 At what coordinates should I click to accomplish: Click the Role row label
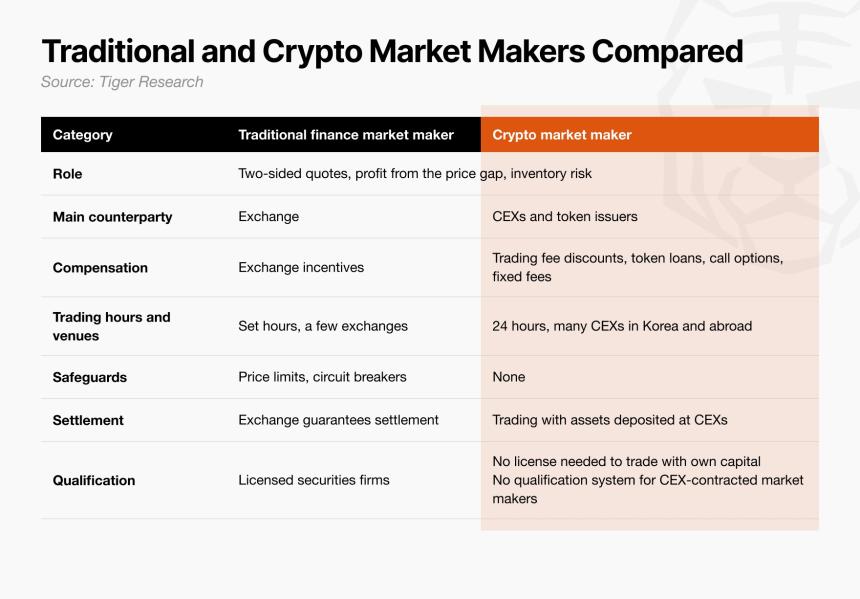point(67,174)
